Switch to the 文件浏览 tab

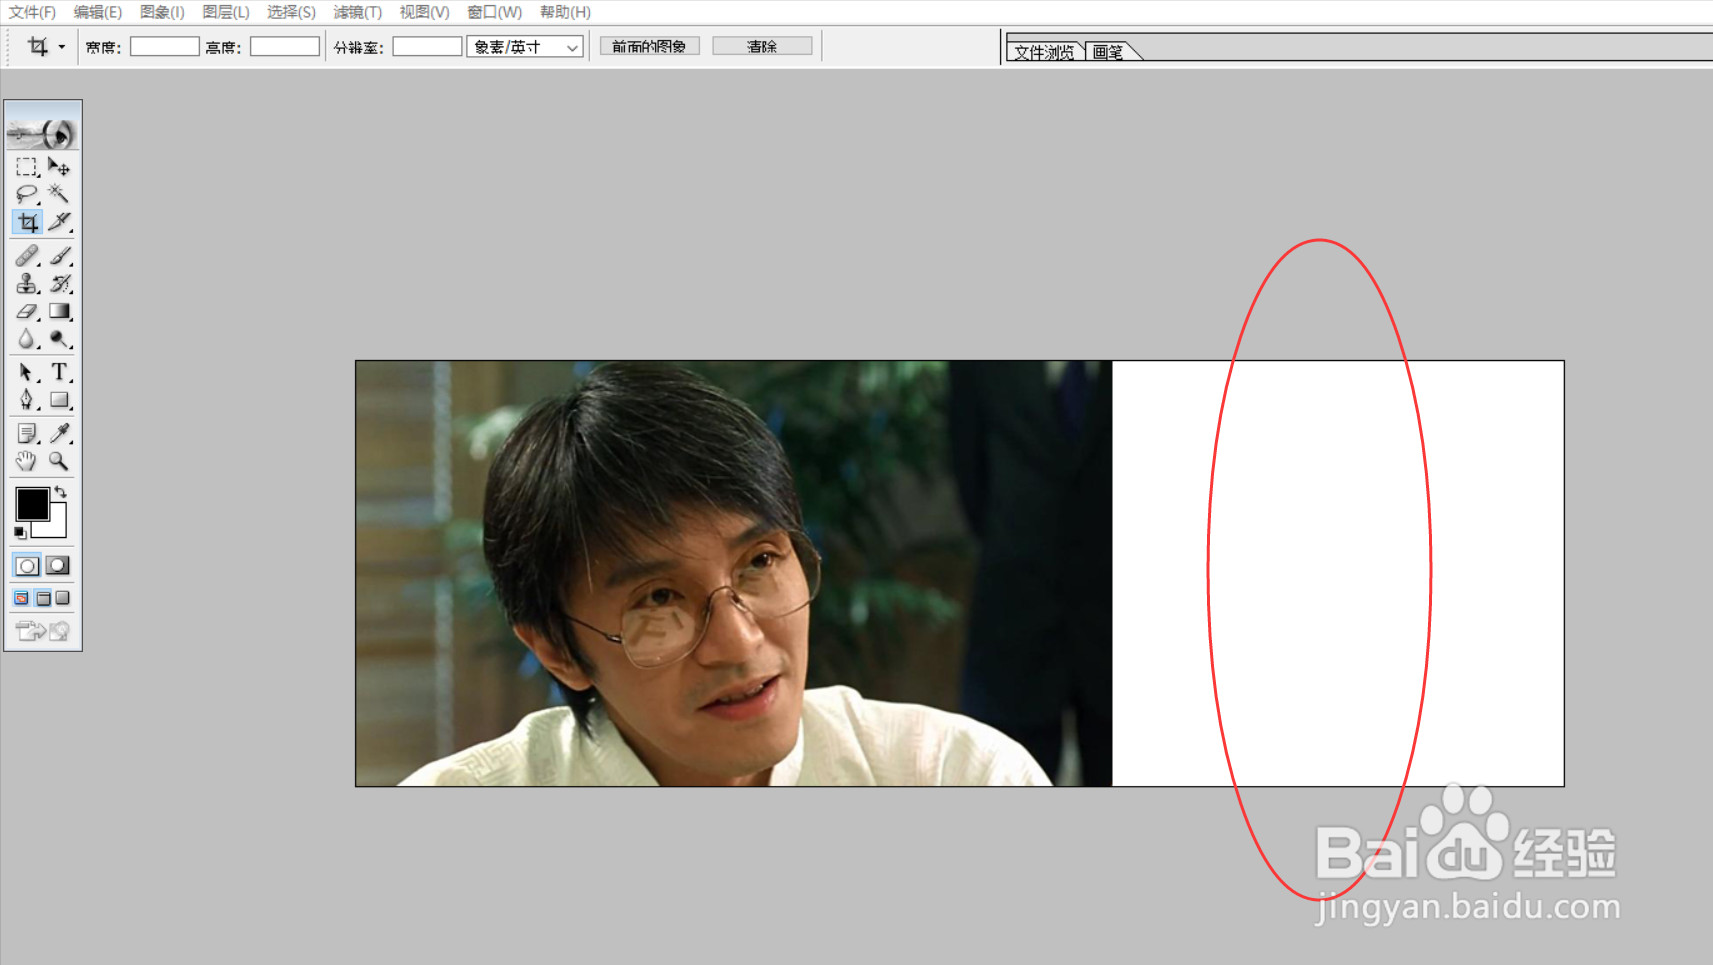point(1045,52)
